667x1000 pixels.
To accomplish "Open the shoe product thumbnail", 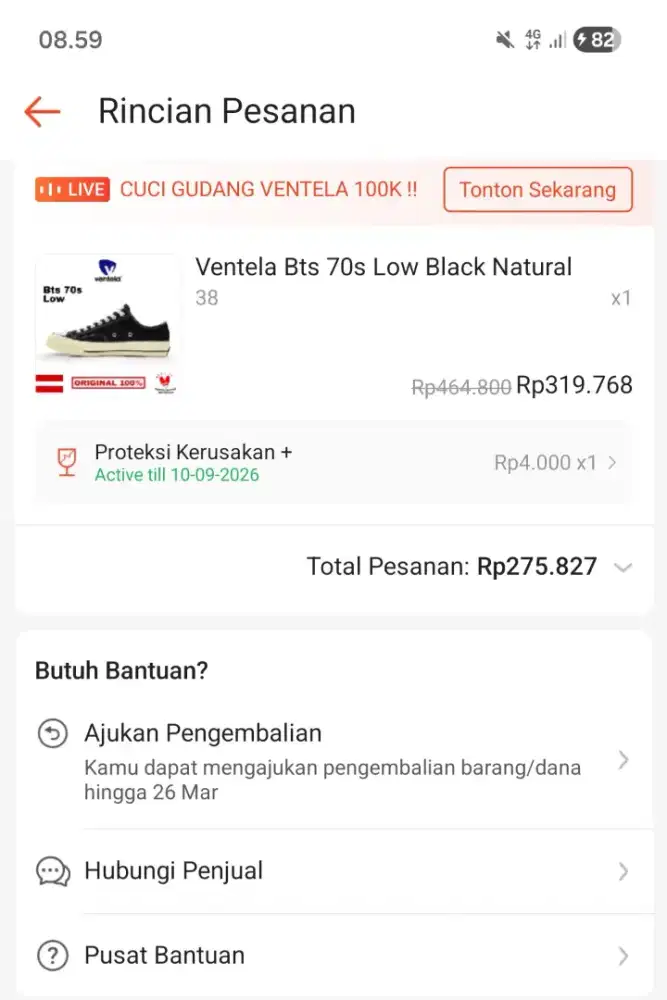I will coord(107,320).
